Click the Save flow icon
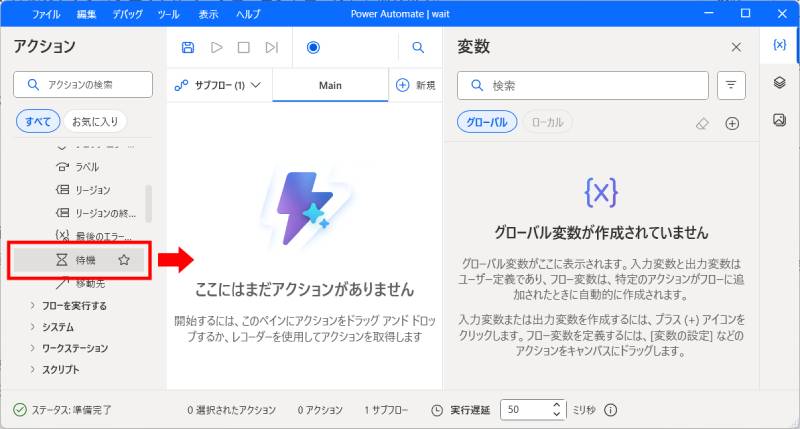Image resolution: width=800 pixels, height=429 pixels. coord(188,47)
